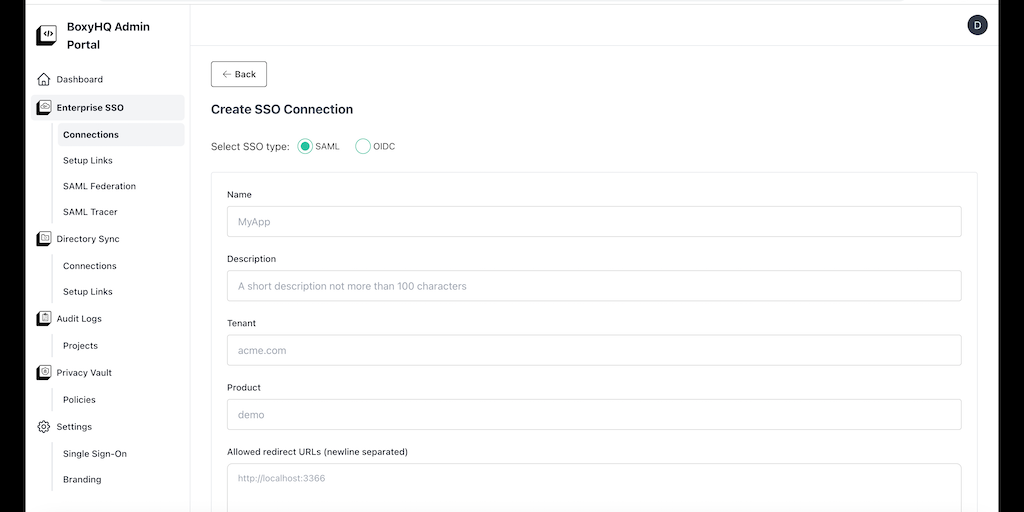Click the Audit Logs icon
The width and height of the screenshot is (1024, 512).
44,318
